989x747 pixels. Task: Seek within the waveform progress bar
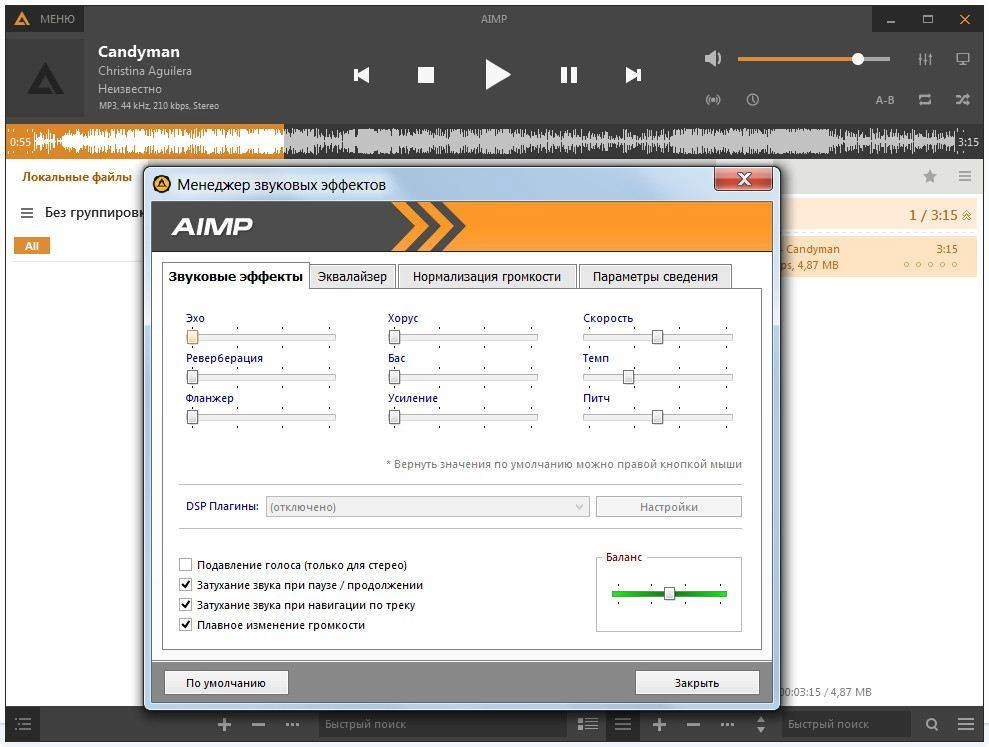494,141
